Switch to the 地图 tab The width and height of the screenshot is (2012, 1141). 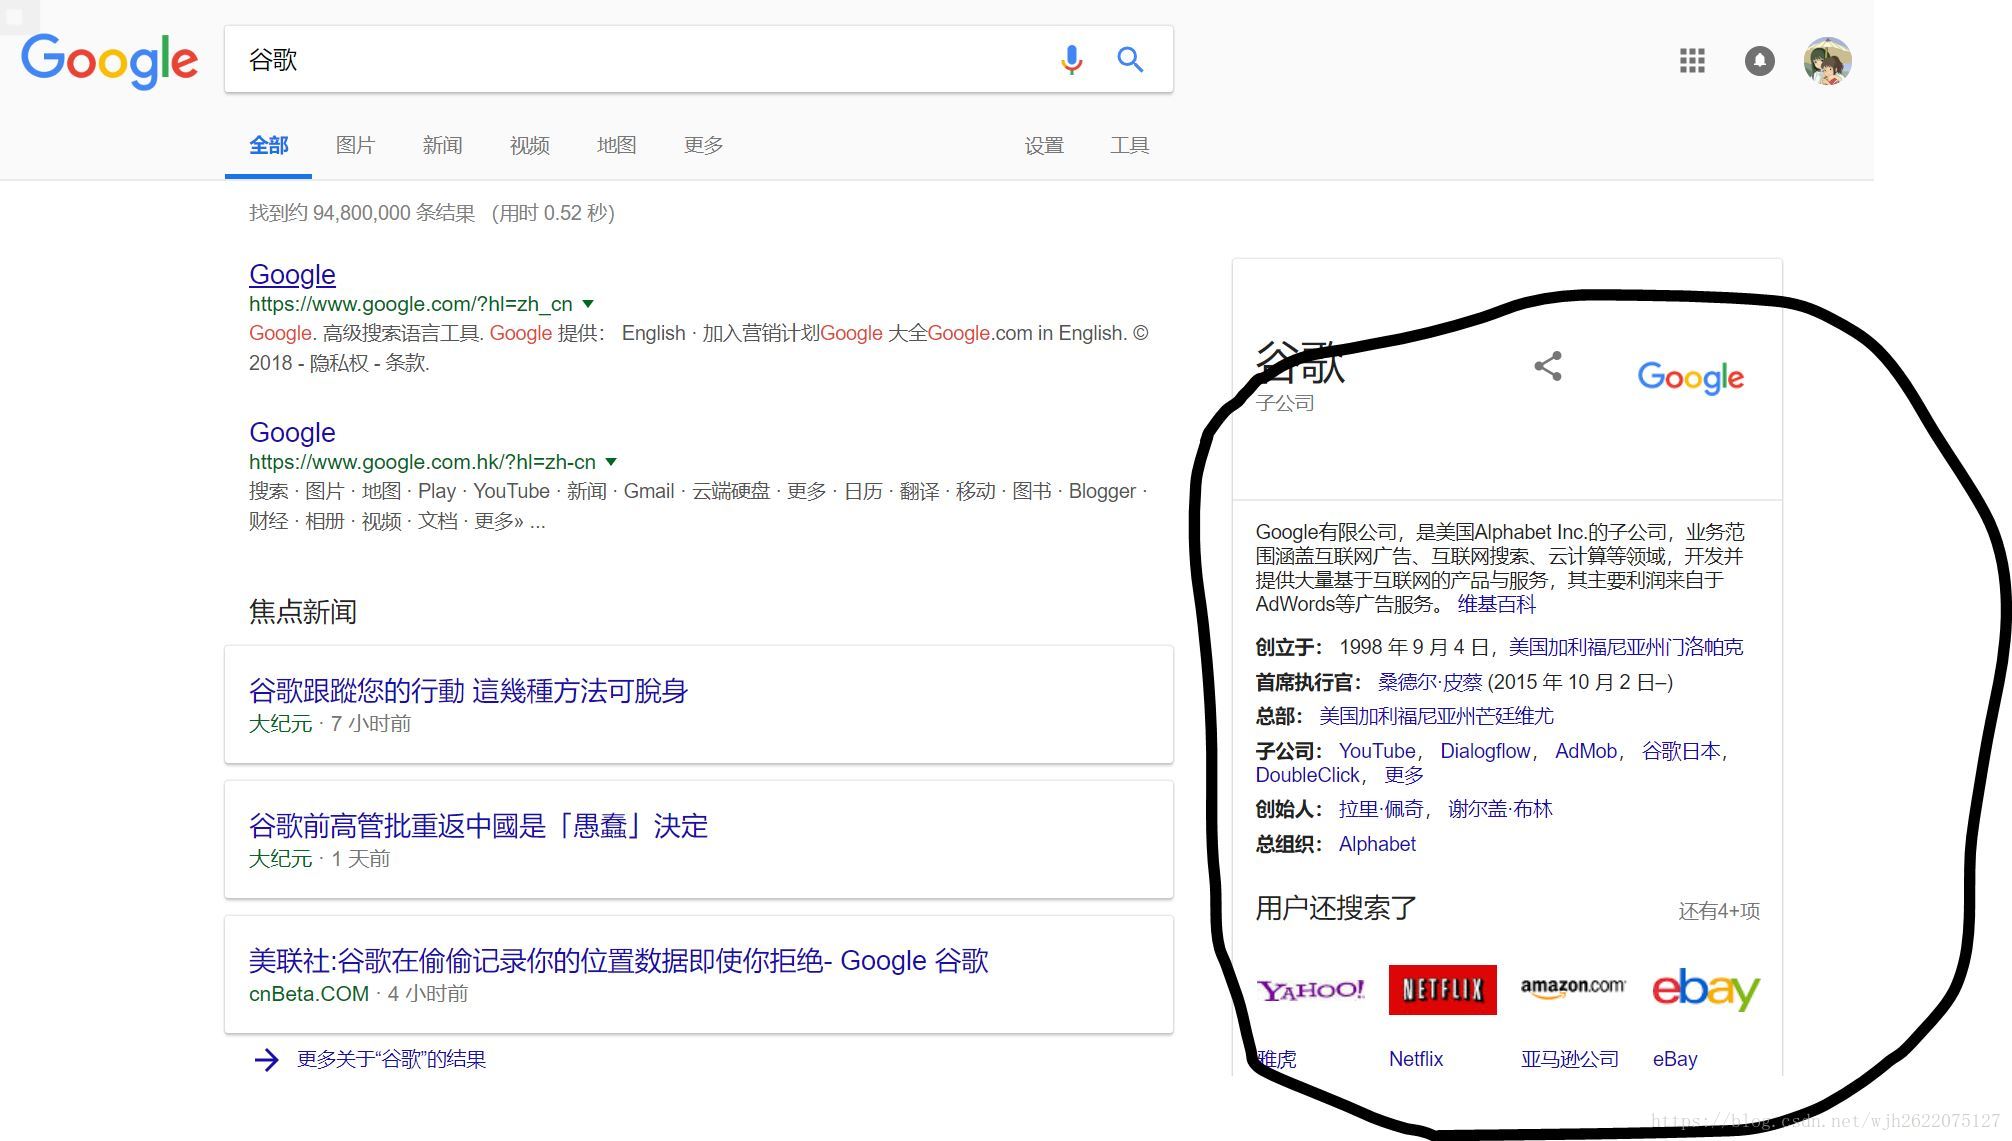point(616,146)
